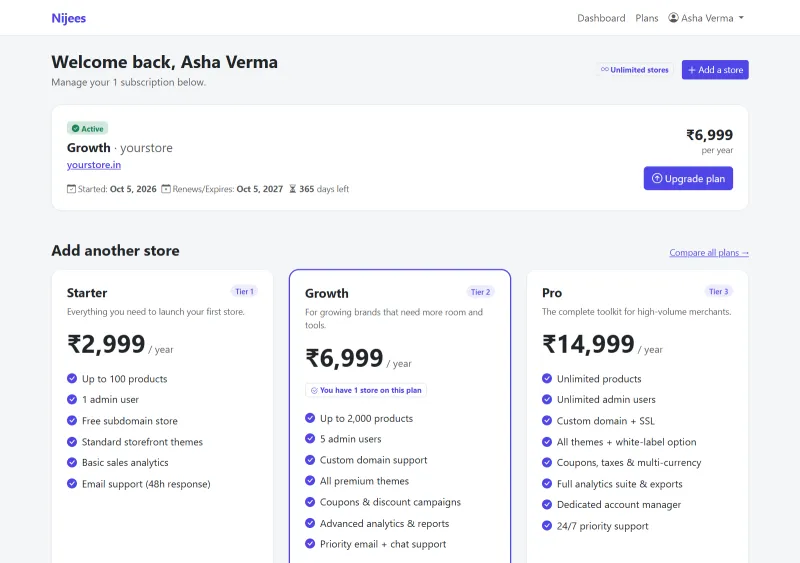Select the Growth plan card title

coord(327,293)
